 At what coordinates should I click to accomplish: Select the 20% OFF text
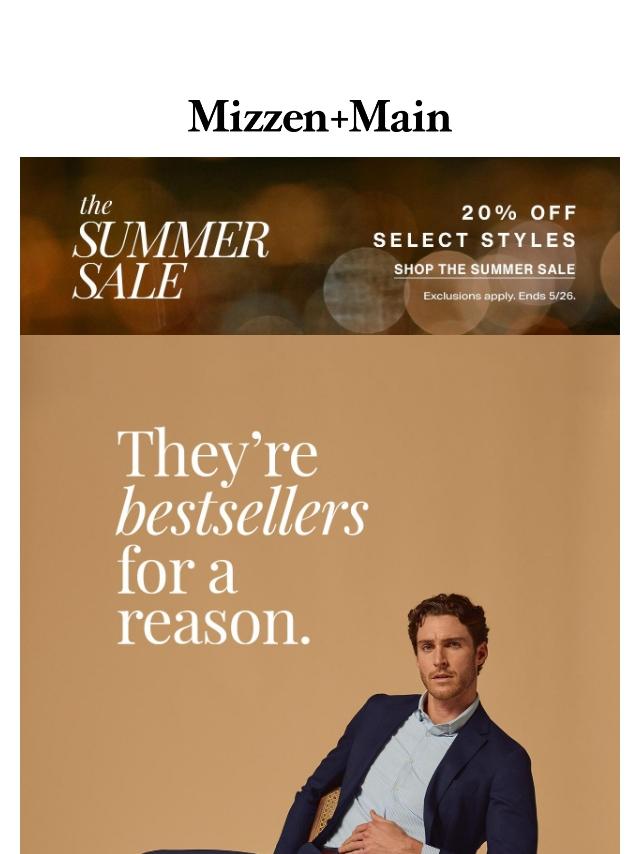coord(519,213)
